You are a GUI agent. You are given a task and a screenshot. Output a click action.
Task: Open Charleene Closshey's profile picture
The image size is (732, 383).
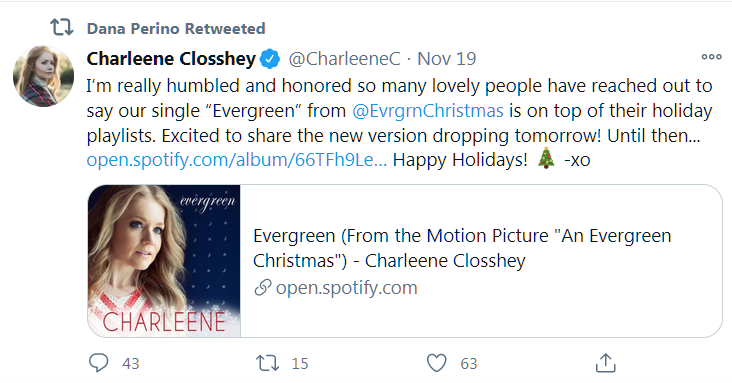43,76
